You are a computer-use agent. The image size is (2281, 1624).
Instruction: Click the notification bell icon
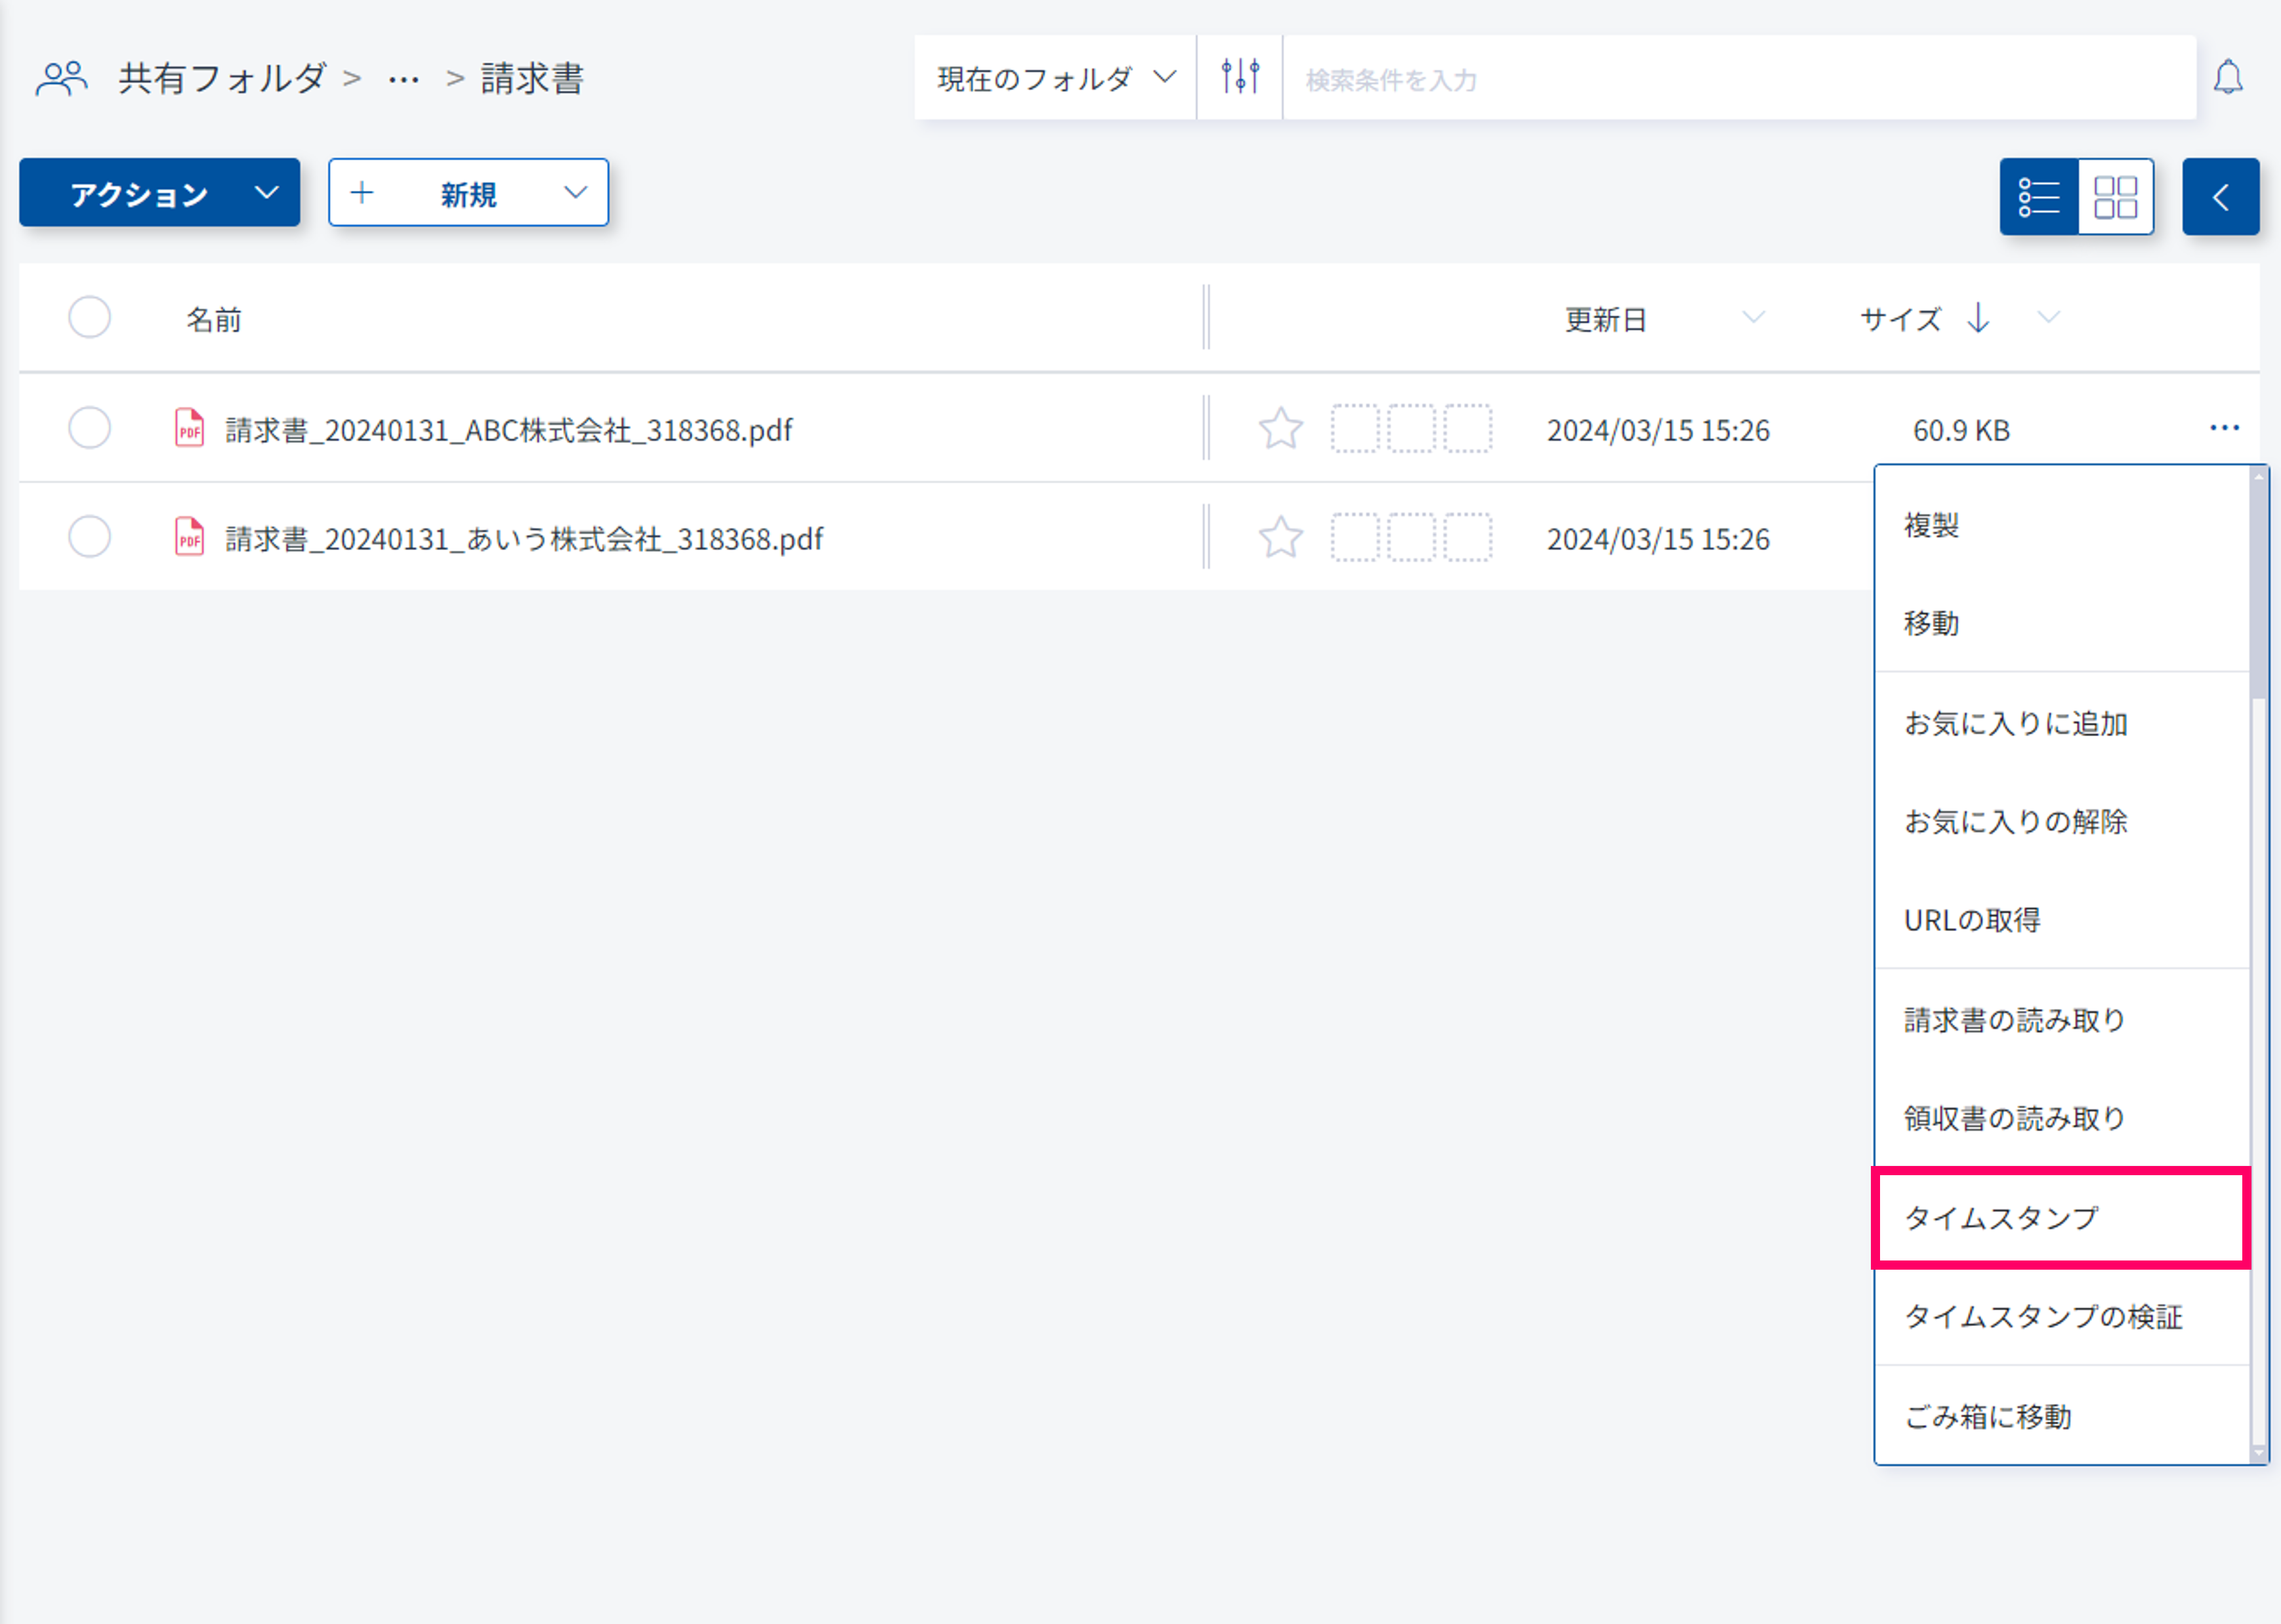coord(2227,78)
